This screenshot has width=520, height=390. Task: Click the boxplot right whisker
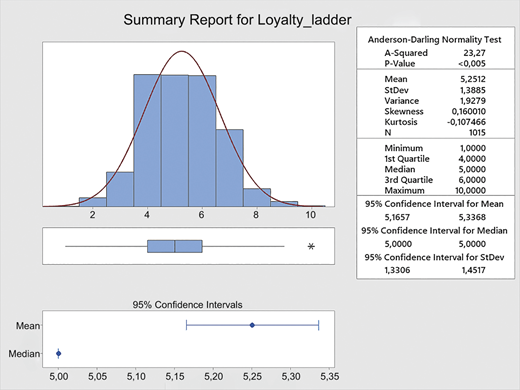tap(243, 246)
